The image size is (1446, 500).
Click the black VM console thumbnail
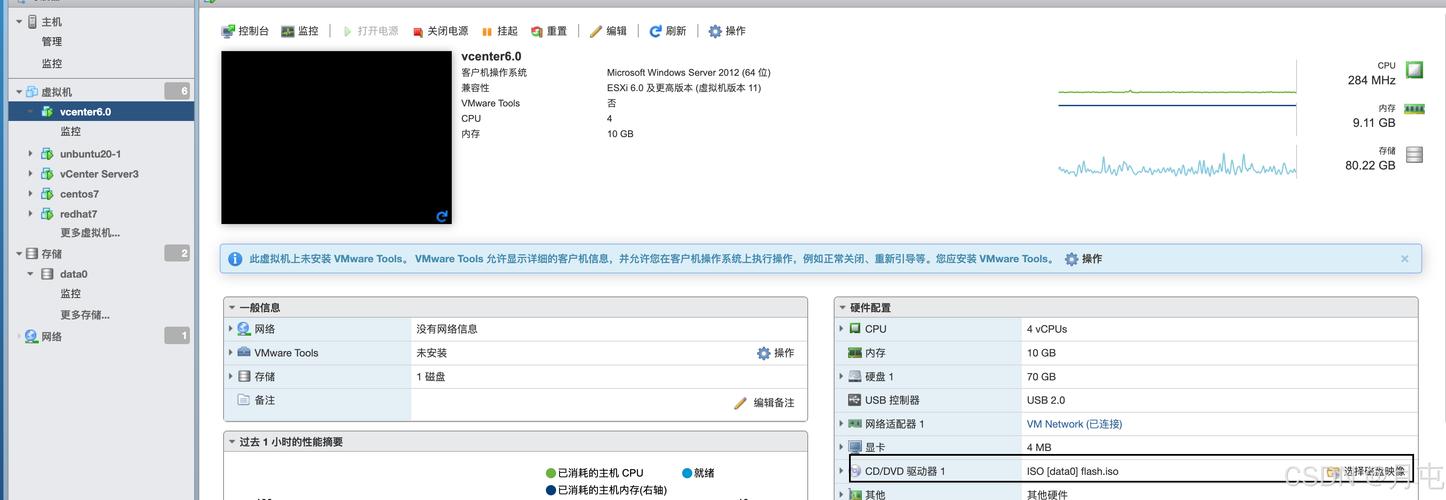click(x=336, y=138)
